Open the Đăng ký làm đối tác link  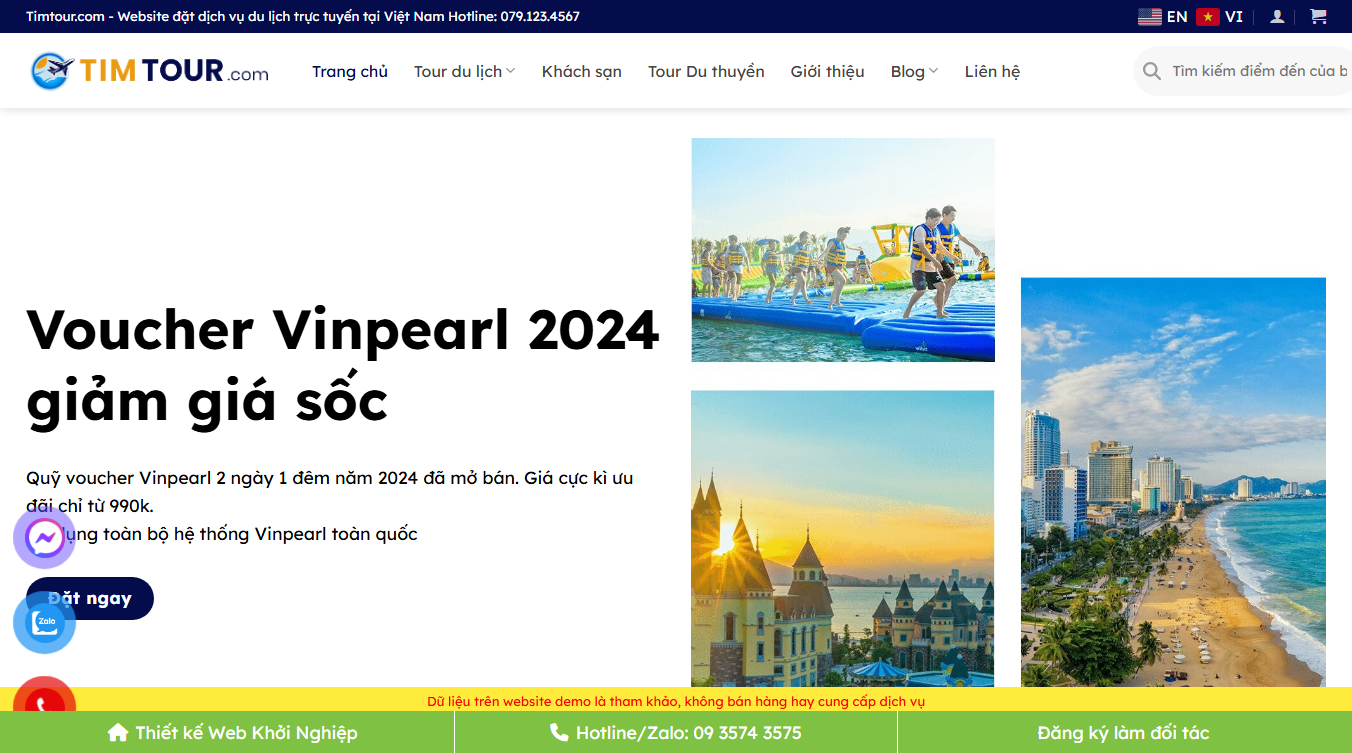1124,732
